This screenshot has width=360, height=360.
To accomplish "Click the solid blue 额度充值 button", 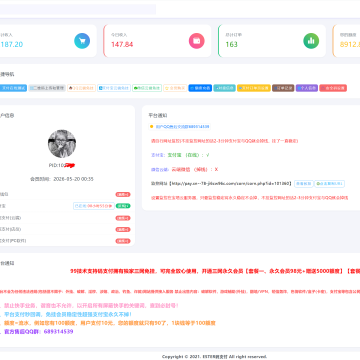I will pyautogui.click(x=200, y=88).
